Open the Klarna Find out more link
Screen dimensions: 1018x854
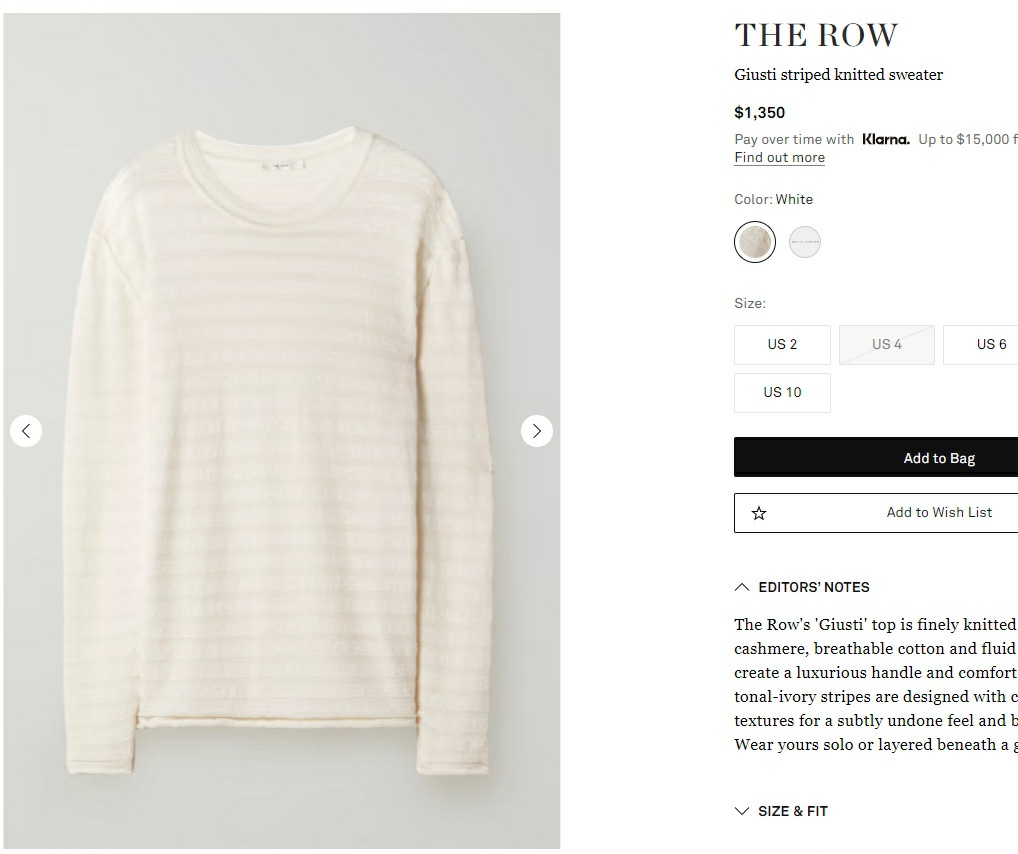coord(780,158)
